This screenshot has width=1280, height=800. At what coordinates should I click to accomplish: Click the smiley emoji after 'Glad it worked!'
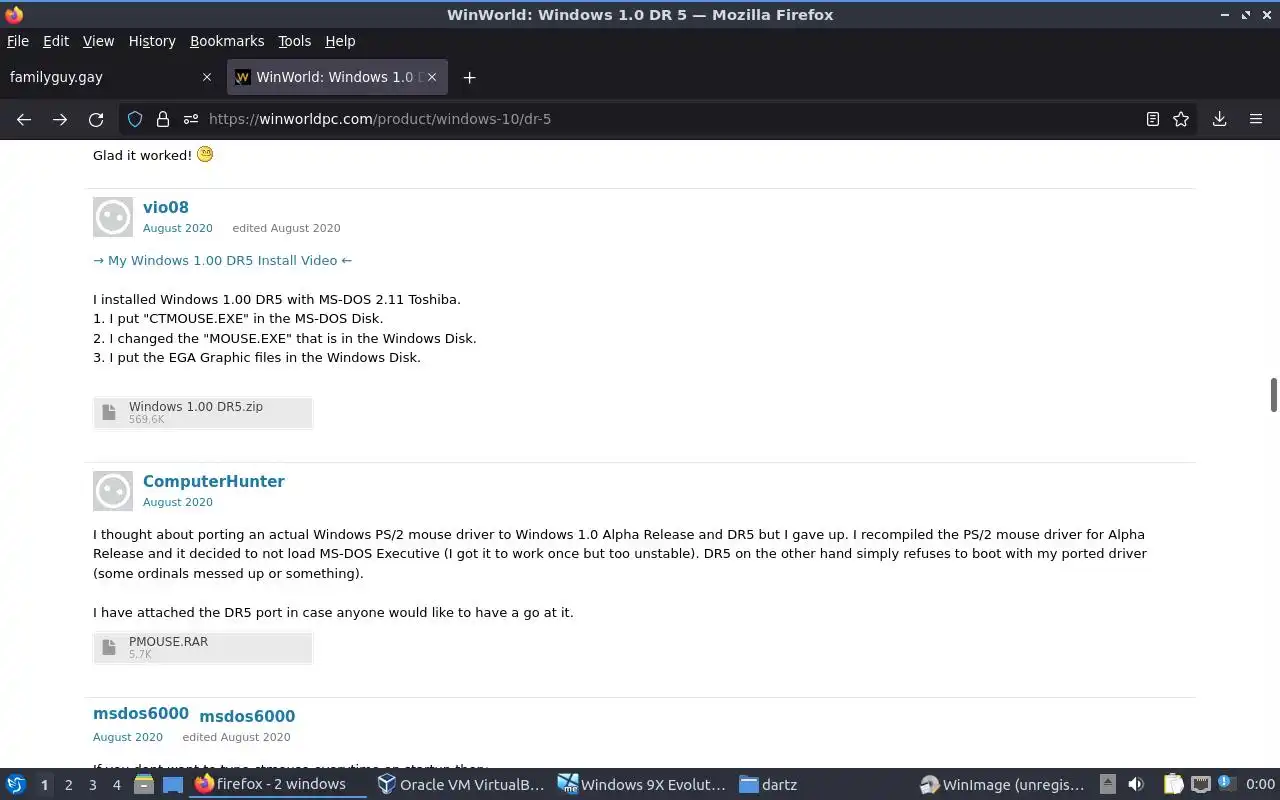pos(205,154)
